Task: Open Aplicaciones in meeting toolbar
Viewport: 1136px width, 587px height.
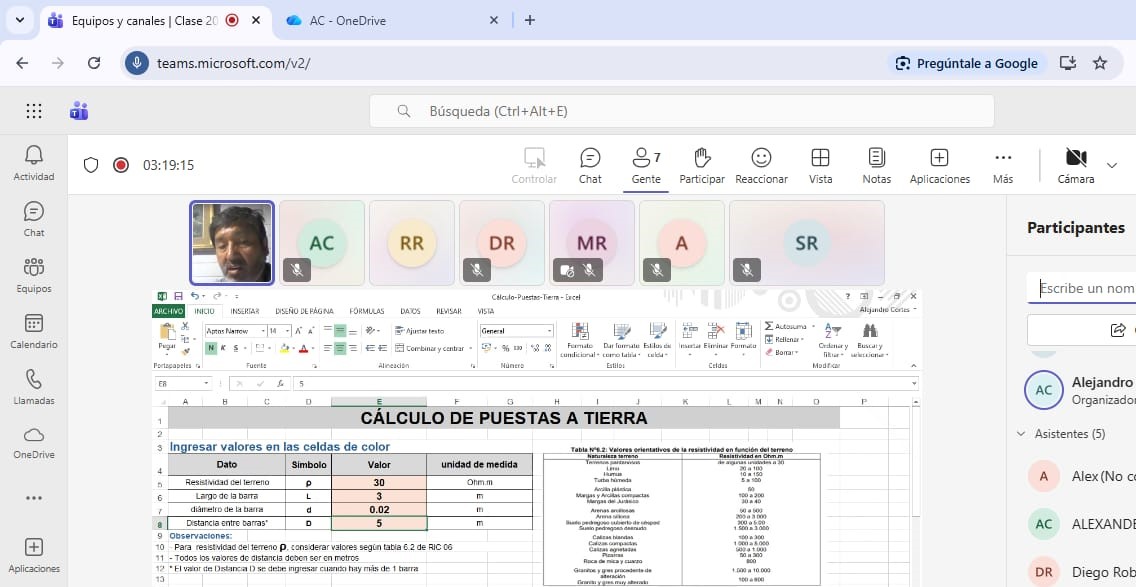Action: [939, 165]
